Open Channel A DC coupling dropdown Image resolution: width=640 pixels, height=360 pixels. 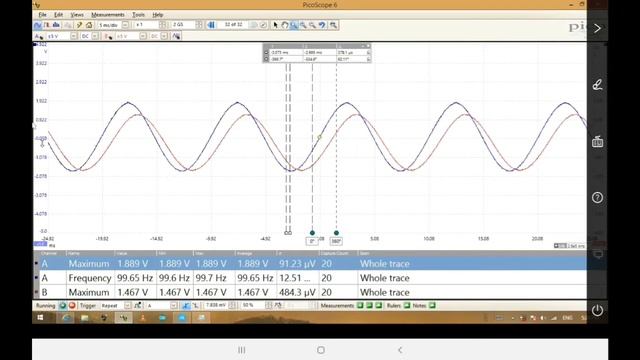pyautogui.click(x=95, y=36)
